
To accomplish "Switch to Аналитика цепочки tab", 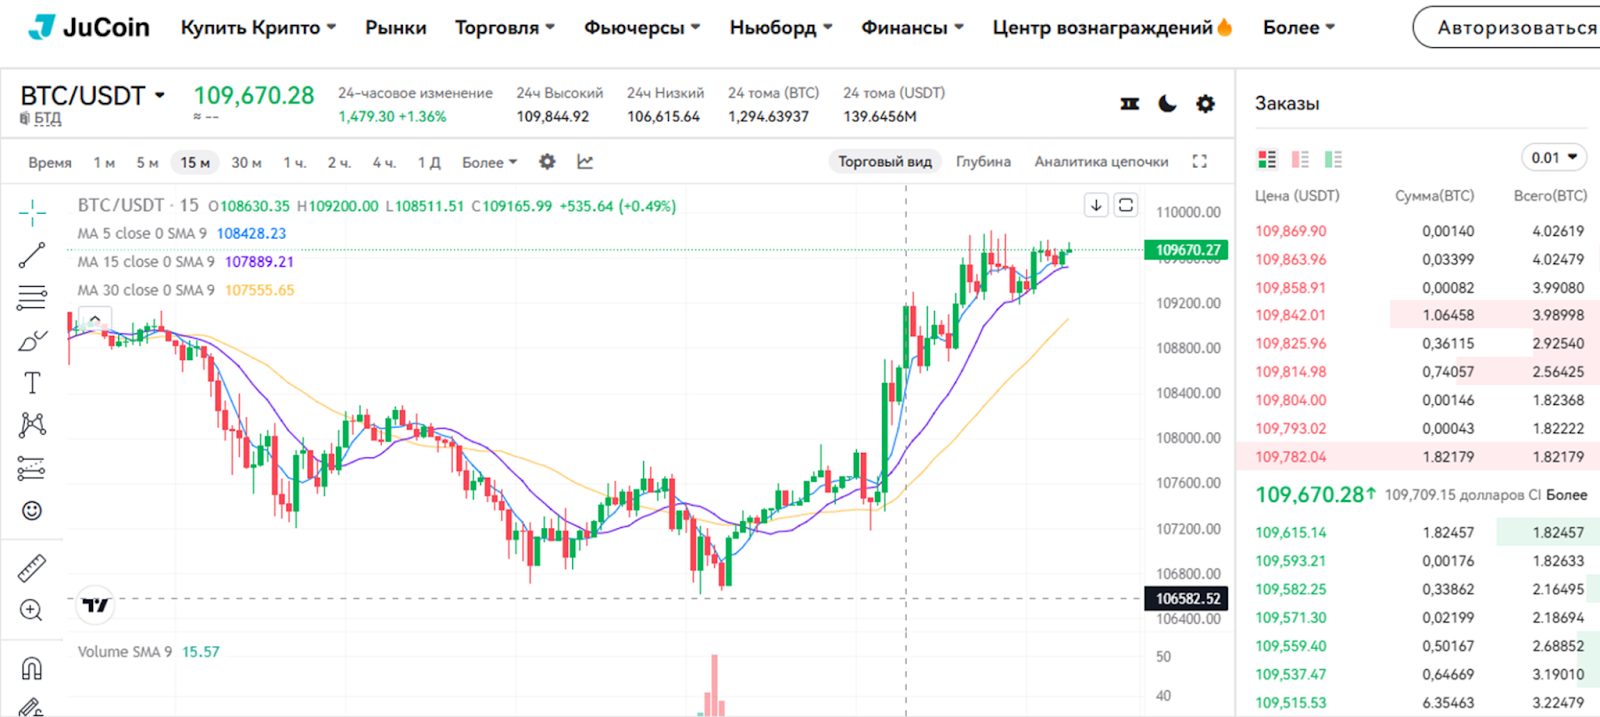I will tap(1101, 161).
